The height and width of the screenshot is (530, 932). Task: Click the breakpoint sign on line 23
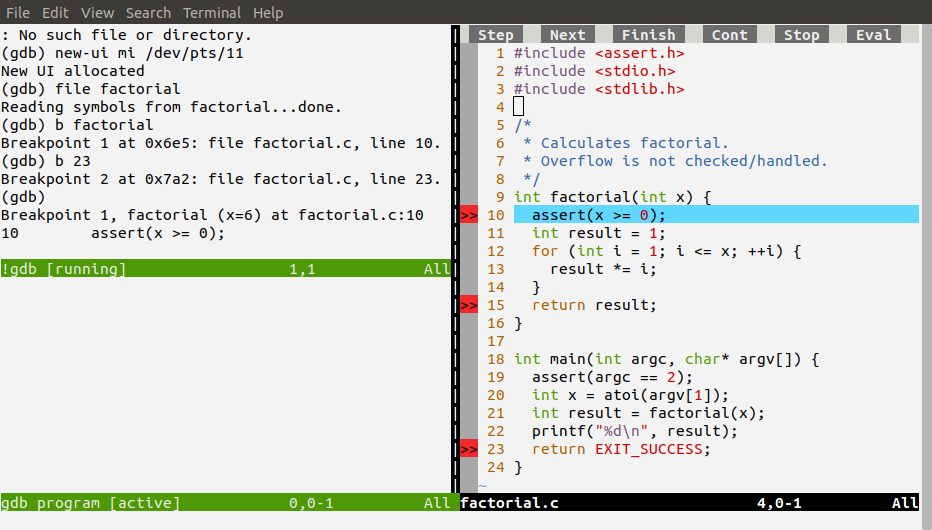pos(469,449)
